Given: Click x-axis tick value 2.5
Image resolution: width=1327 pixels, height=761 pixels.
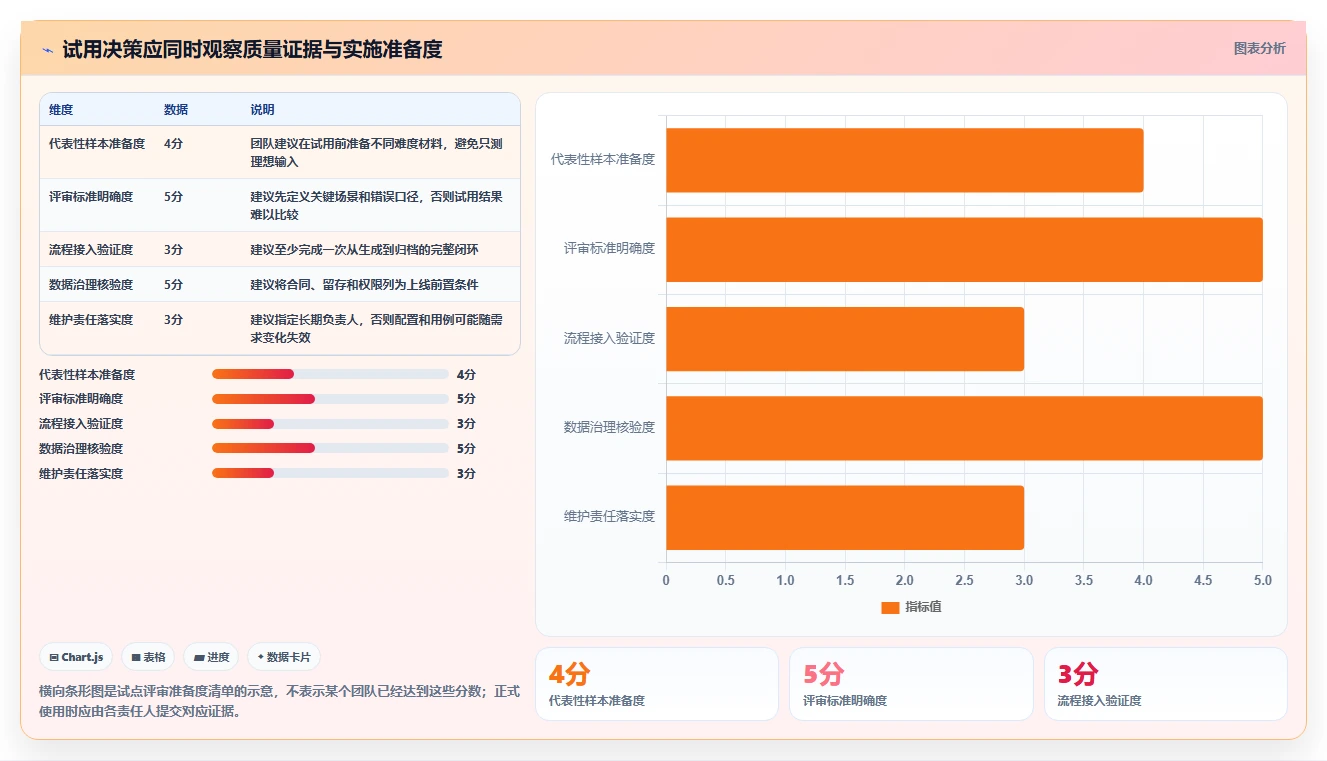Looking at the screenshot, I should (x=964, y=580).
